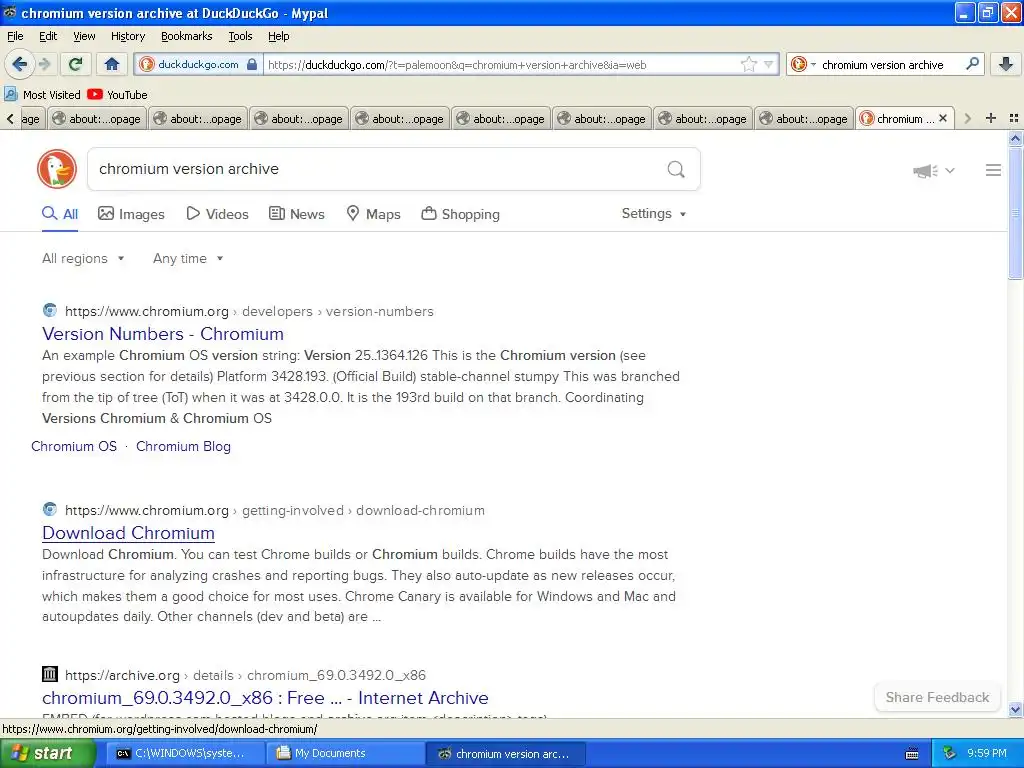
Task: Close the chromium search tab
Action: (x=942, y=118)
